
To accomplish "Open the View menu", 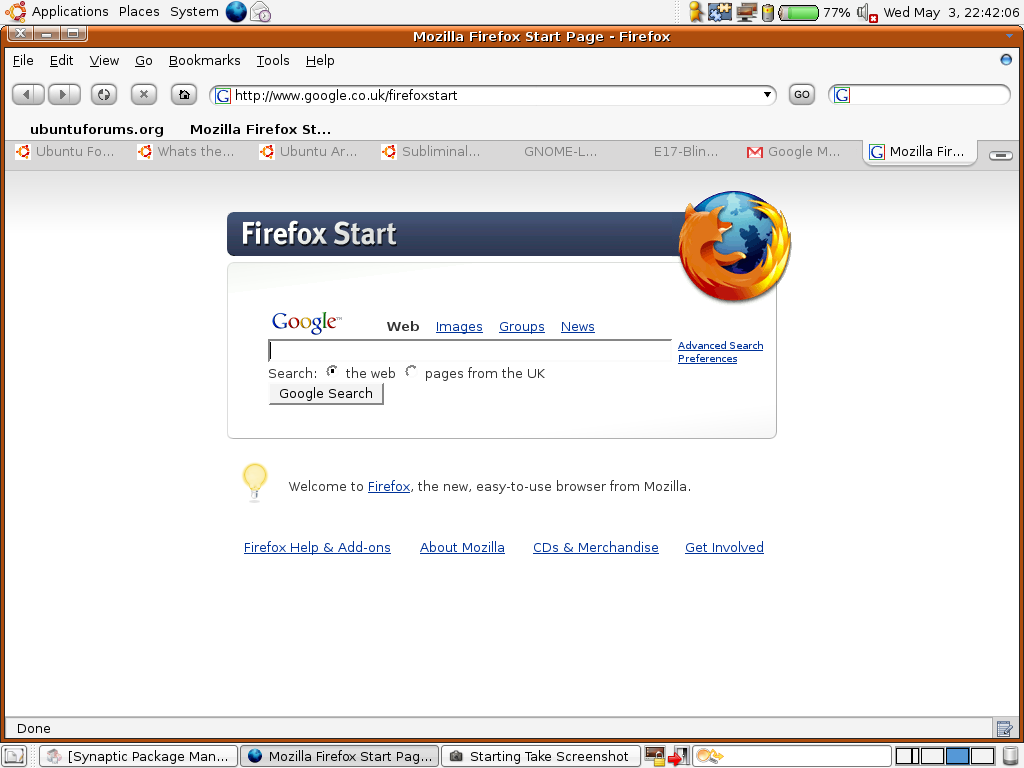I will [x=104, y=61].
